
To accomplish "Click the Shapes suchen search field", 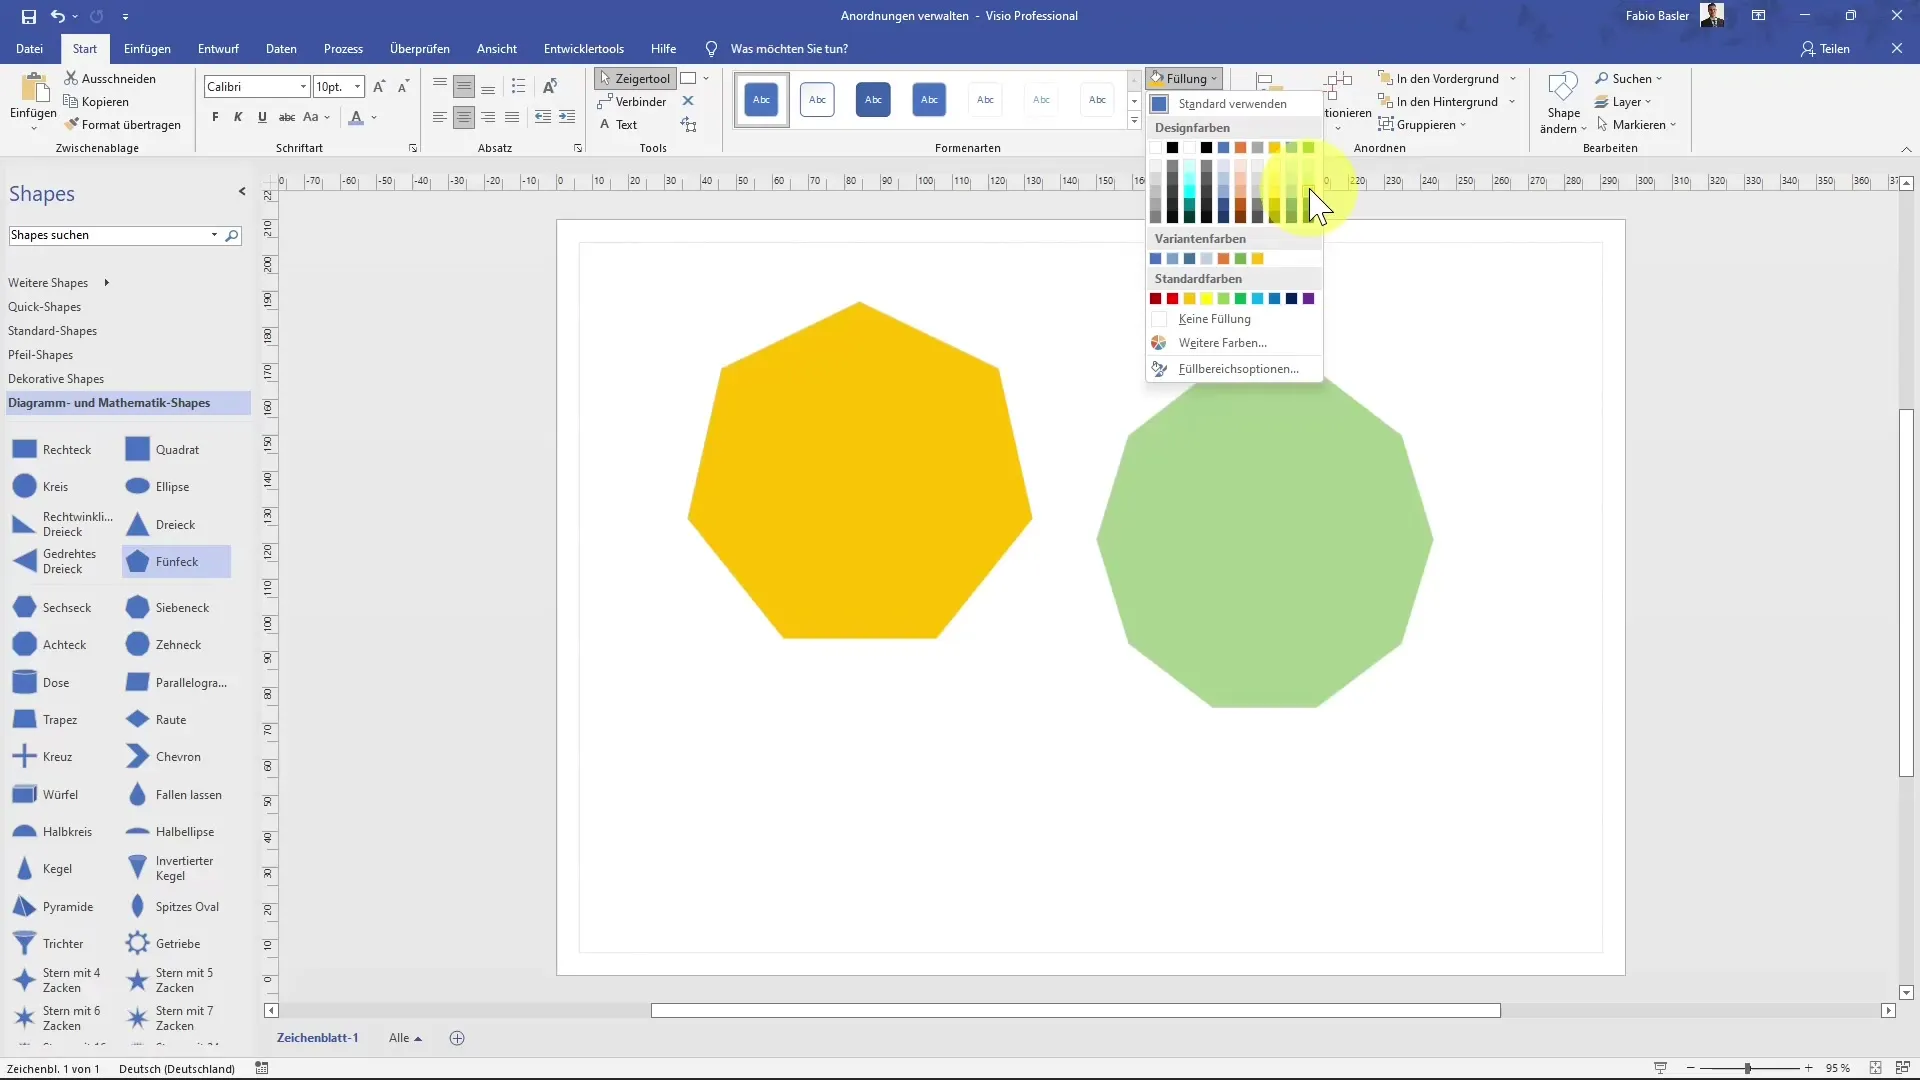I will tap(107, 236).
